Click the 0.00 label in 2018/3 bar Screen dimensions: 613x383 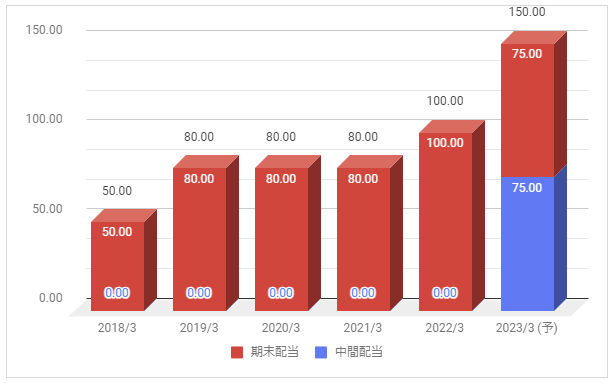(117, 293)
